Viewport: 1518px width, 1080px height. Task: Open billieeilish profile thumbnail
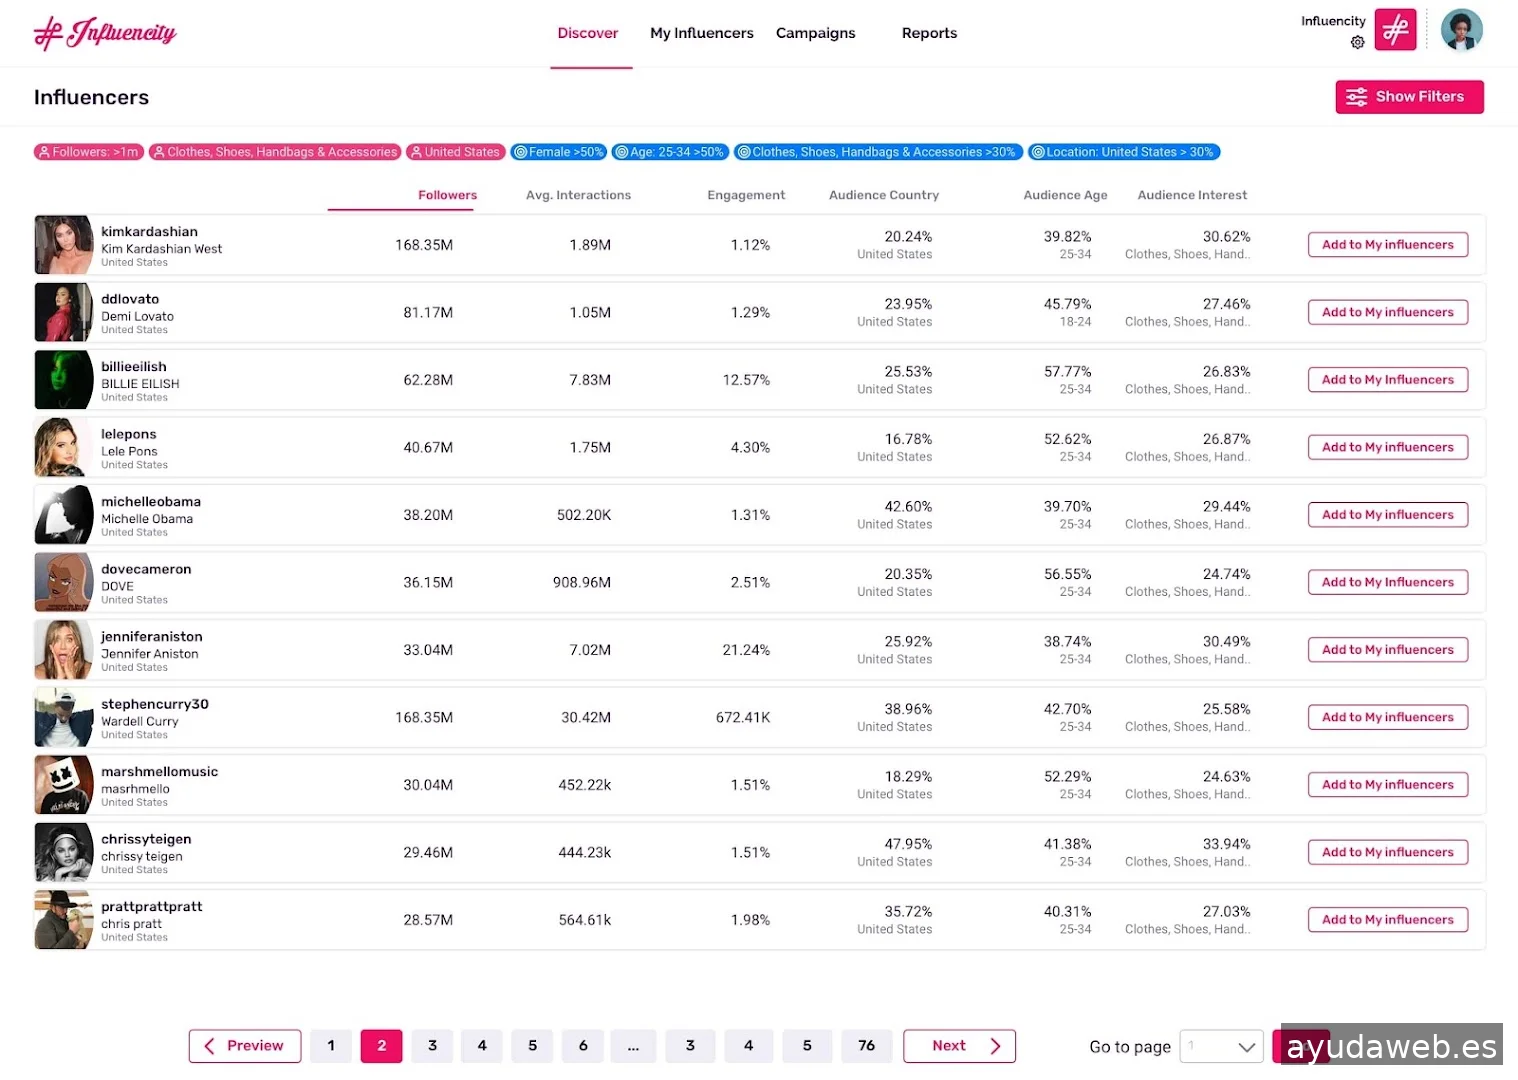(64, 380)
